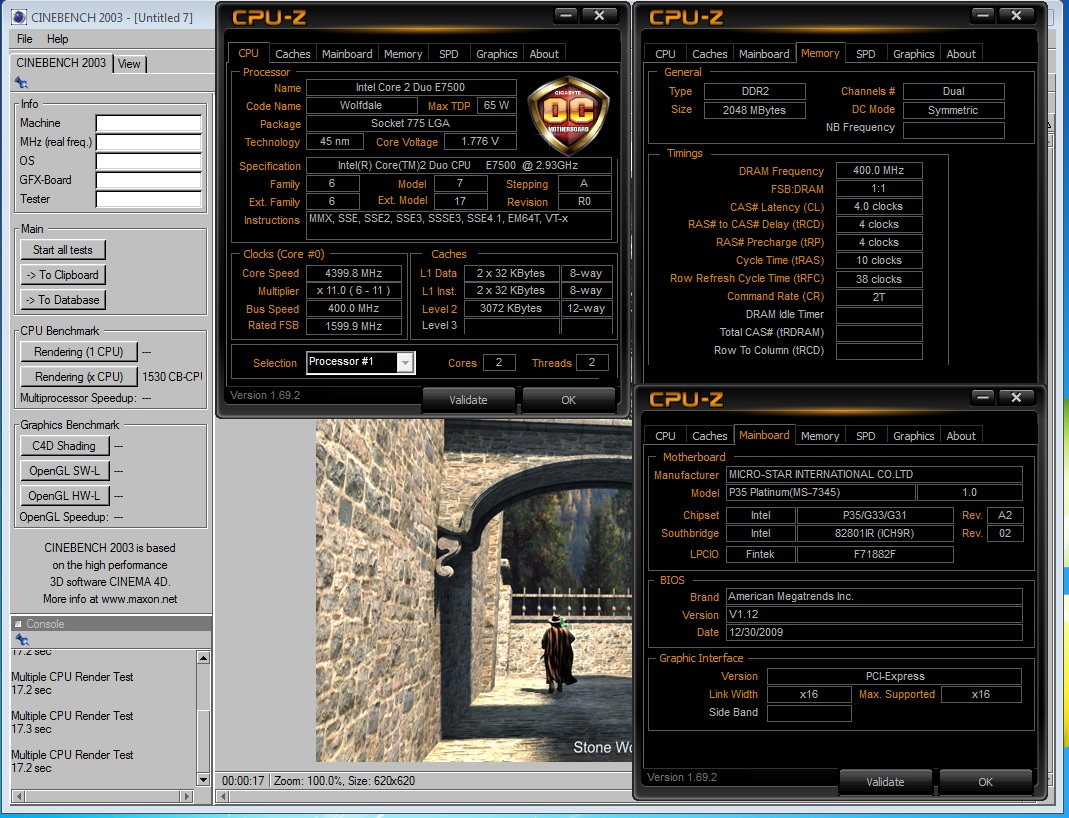Open About tab in bottom-right CPU-Z window

961,436
